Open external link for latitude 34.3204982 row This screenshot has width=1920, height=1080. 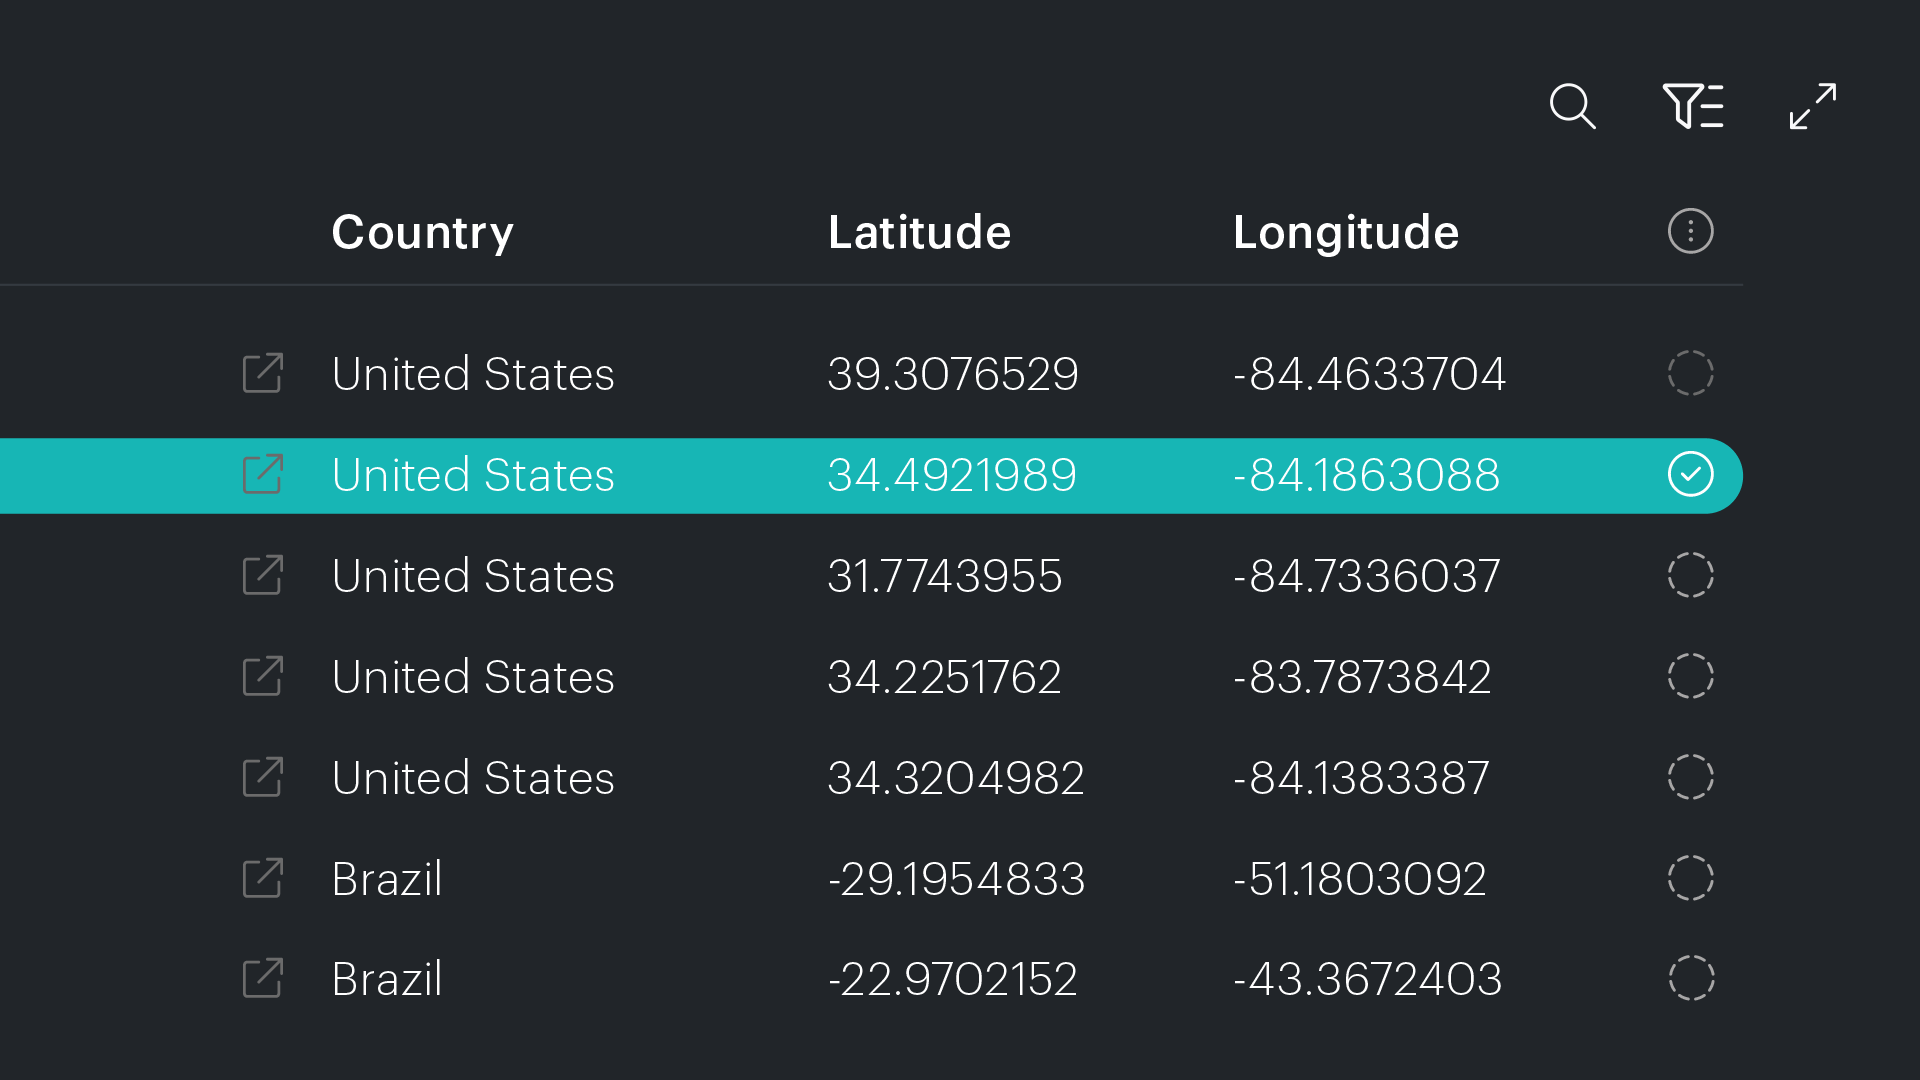tap(263, 777)
